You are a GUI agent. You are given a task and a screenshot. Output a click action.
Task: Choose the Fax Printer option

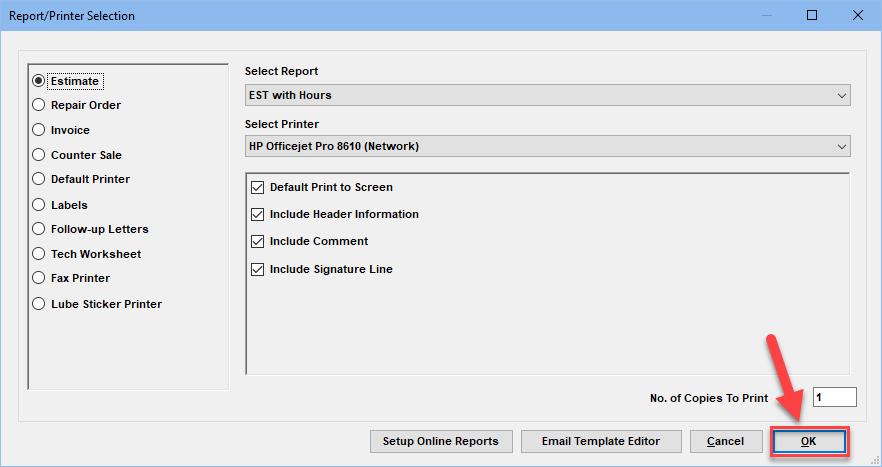pos(39,278)
